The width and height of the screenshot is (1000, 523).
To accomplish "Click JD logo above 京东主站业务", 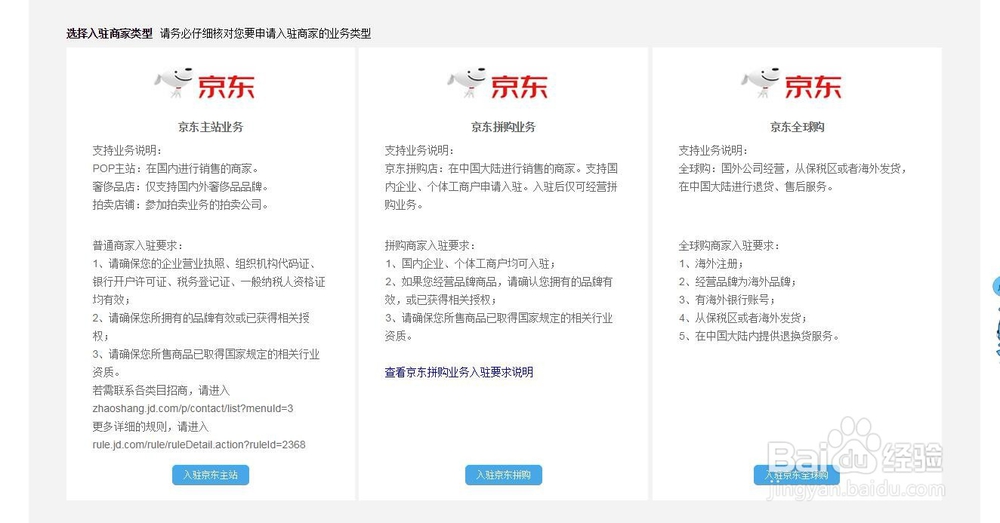I will (x=205, y=84).
